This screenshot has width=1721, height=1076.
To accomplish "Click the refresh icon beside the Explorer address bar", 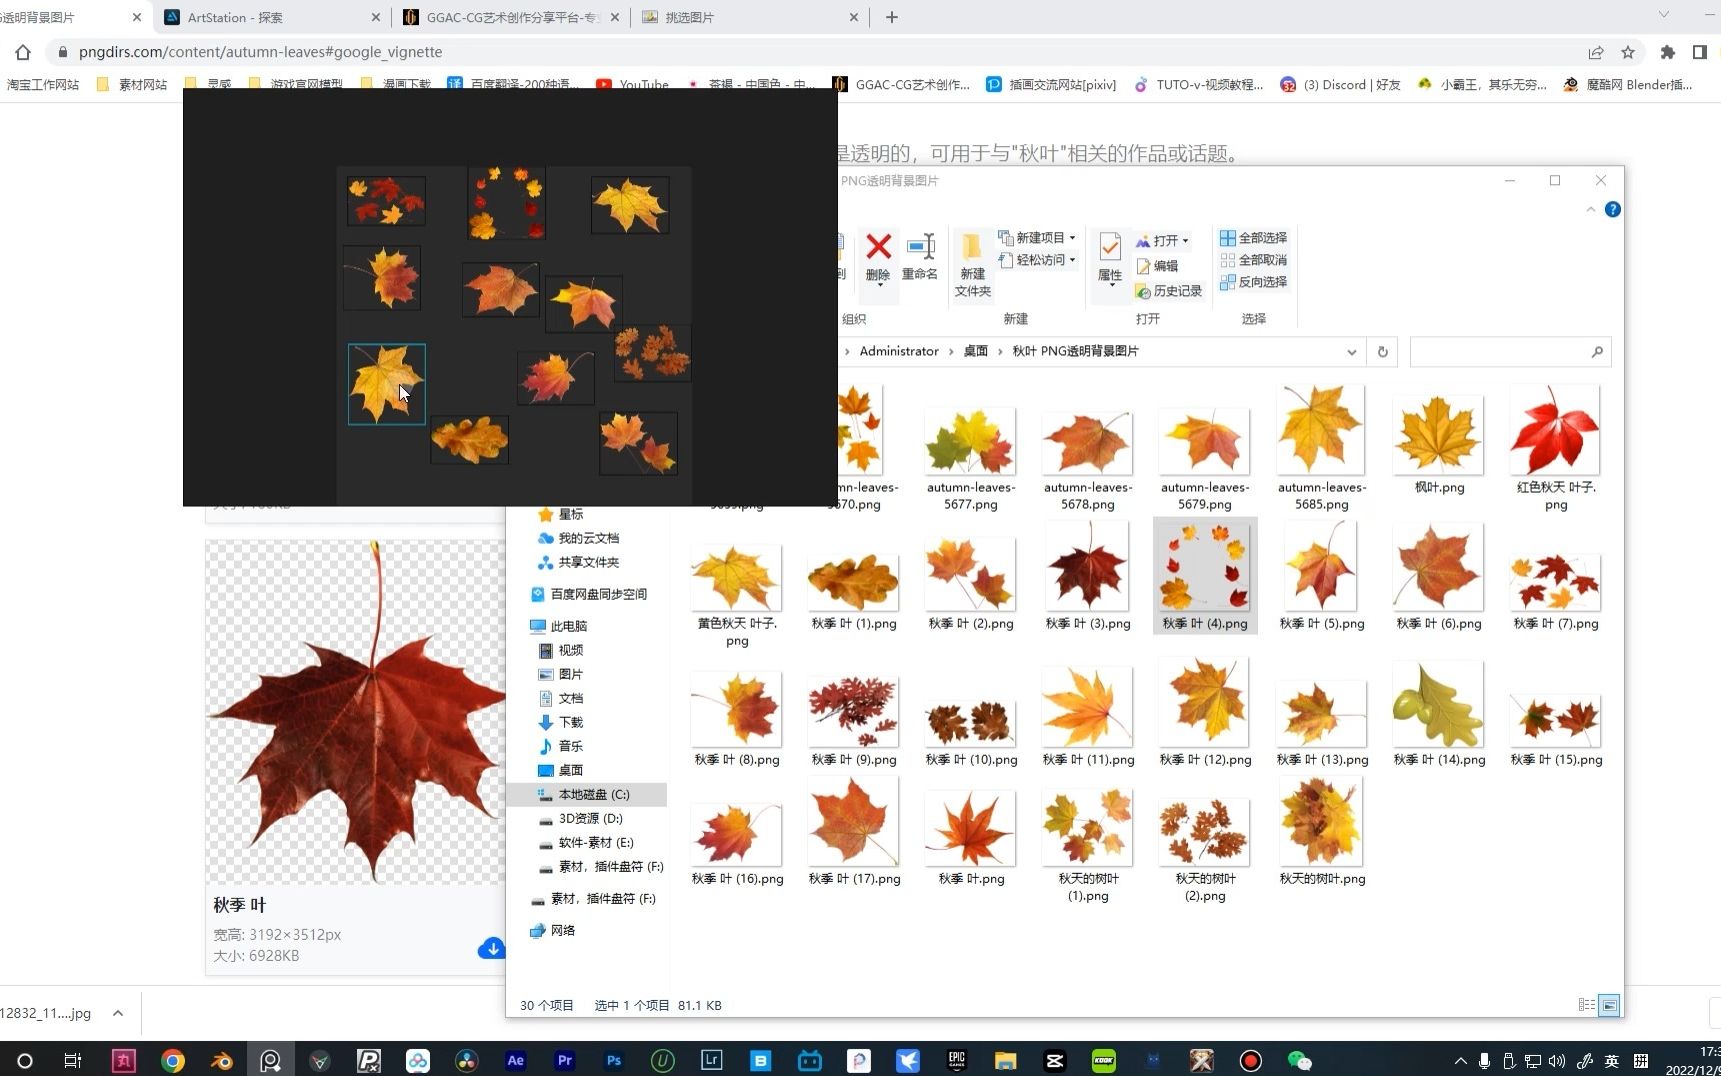I will pos(1384,351).
